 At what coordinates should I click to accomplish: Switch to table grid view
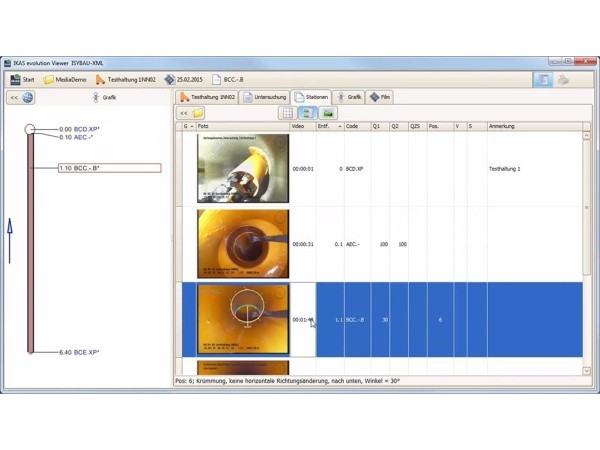[287, 113]
